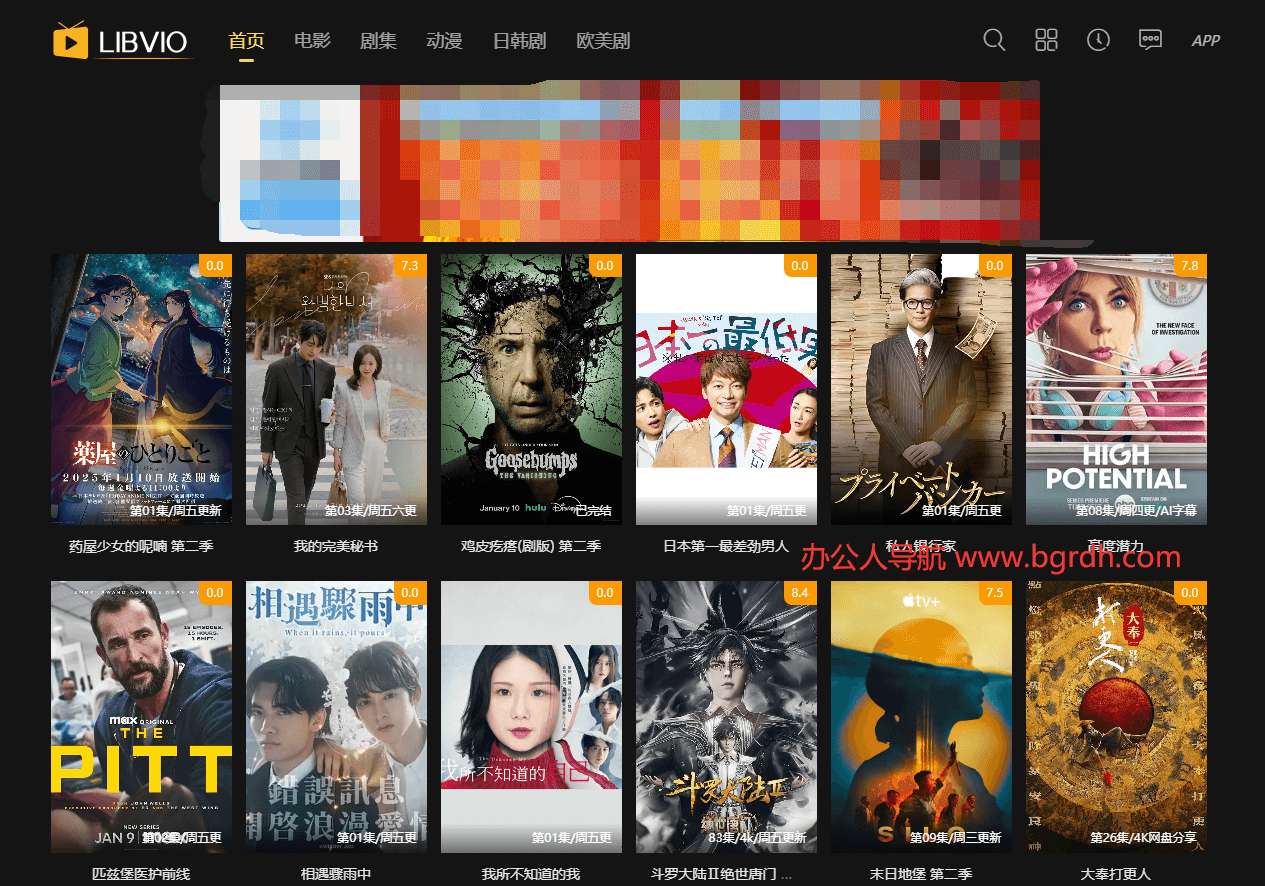Viewport: 1265px width, 886px height.
Task: Open the Goosebumps poster thumbnail
Action: click(x=531, y=389)
